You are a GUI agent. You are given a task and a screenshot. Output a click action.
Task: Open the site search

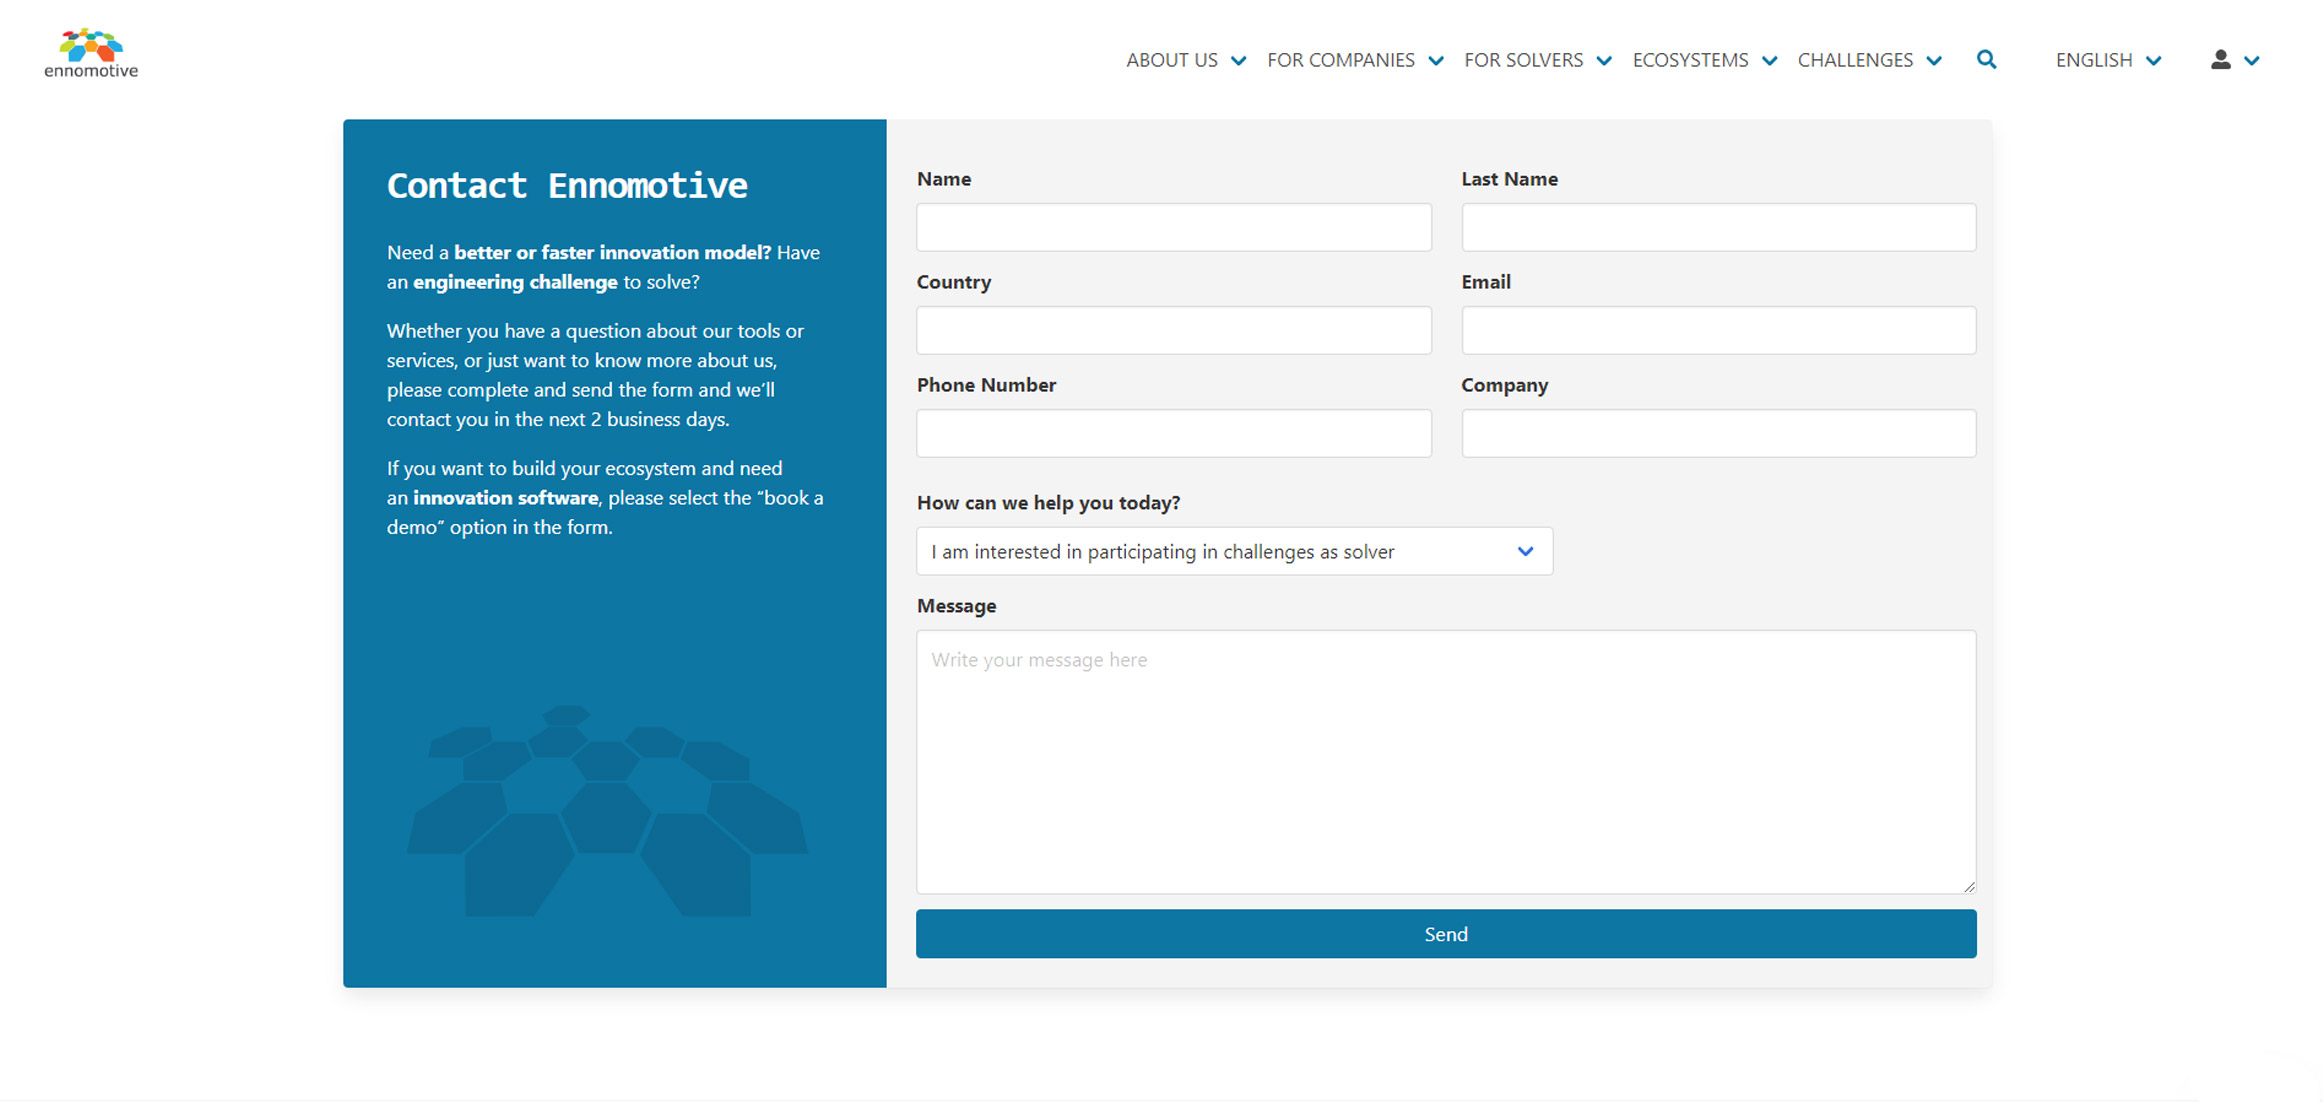tap(1986, 60)
